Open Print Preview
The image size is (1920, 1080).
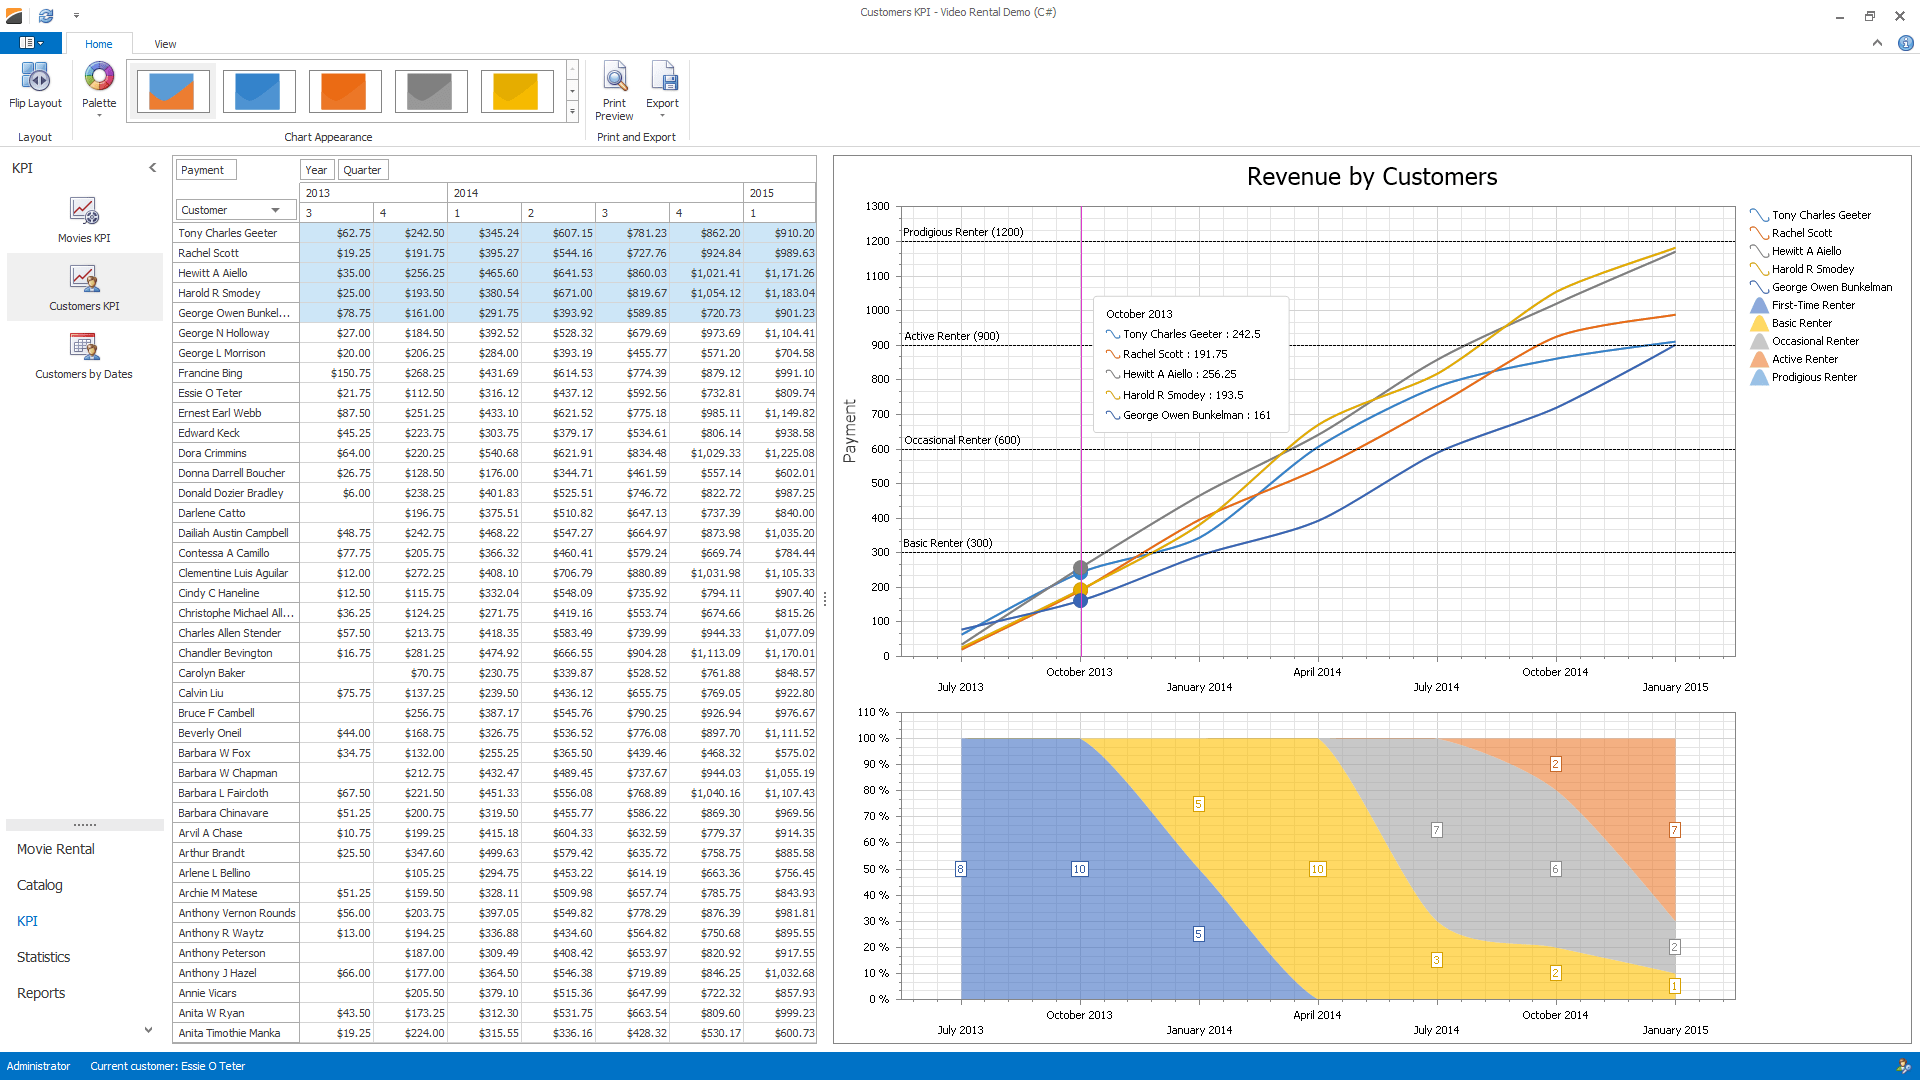614,78
